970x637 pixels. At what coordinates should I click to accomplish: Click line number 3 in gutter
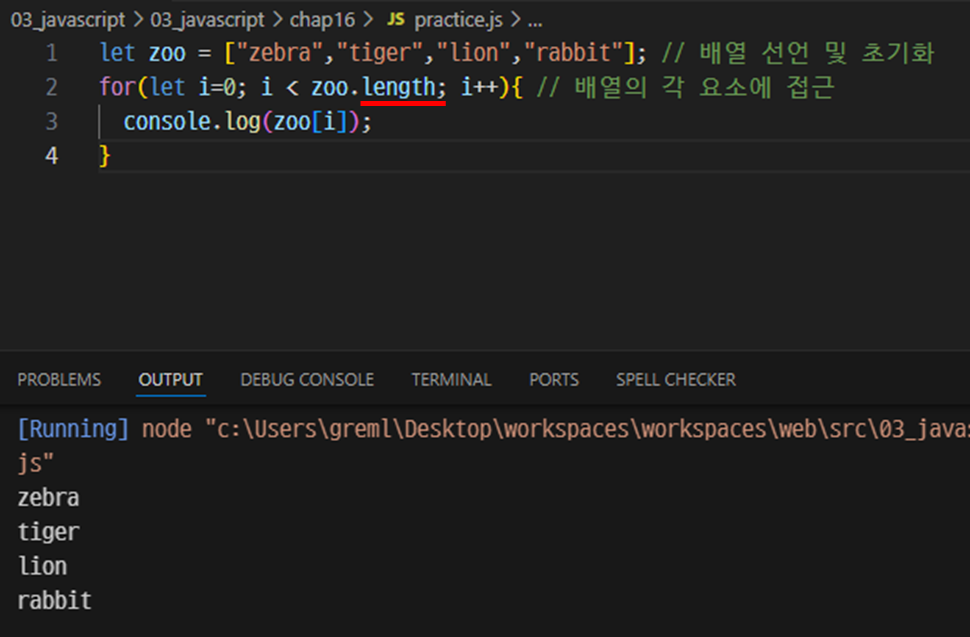tap(51, 121)
